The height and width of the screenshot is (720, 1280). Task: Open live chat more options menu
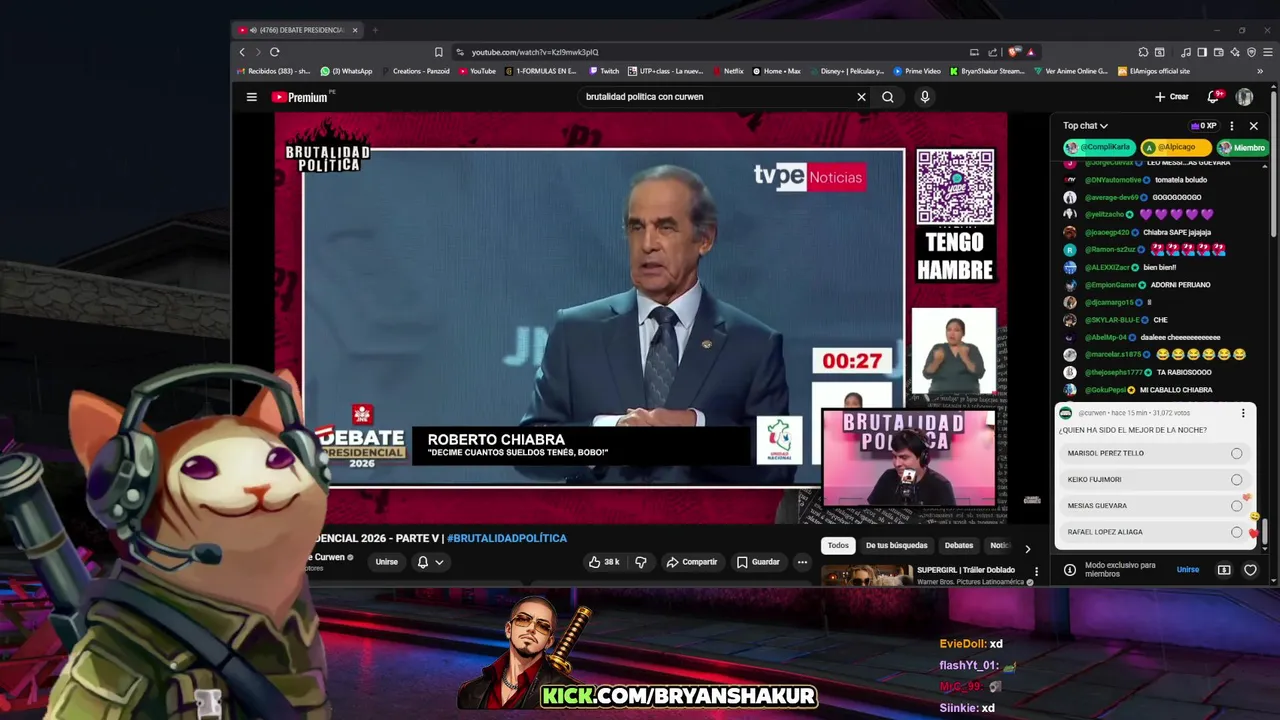(1231, 126)
